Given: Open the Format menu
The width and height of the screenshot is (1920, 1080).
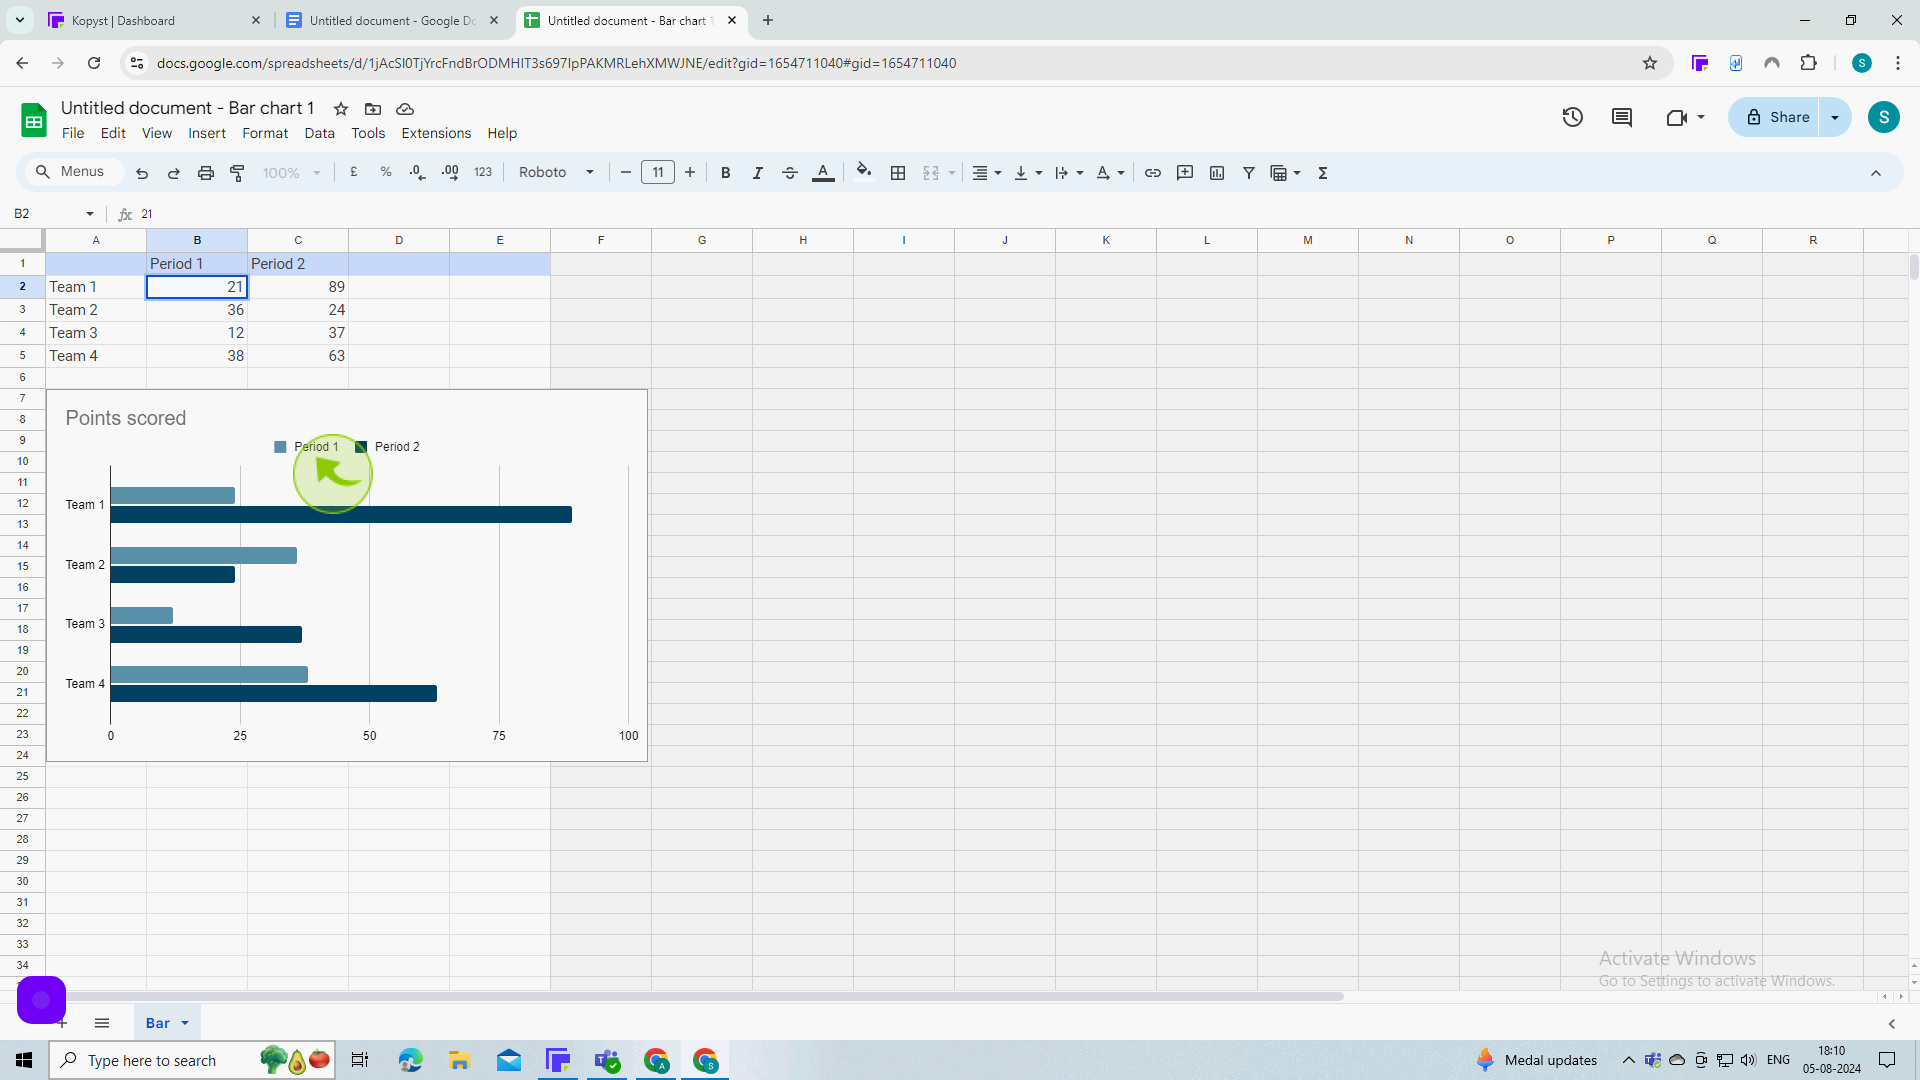Looking at the screenshot, I should (x=264, y=132).
